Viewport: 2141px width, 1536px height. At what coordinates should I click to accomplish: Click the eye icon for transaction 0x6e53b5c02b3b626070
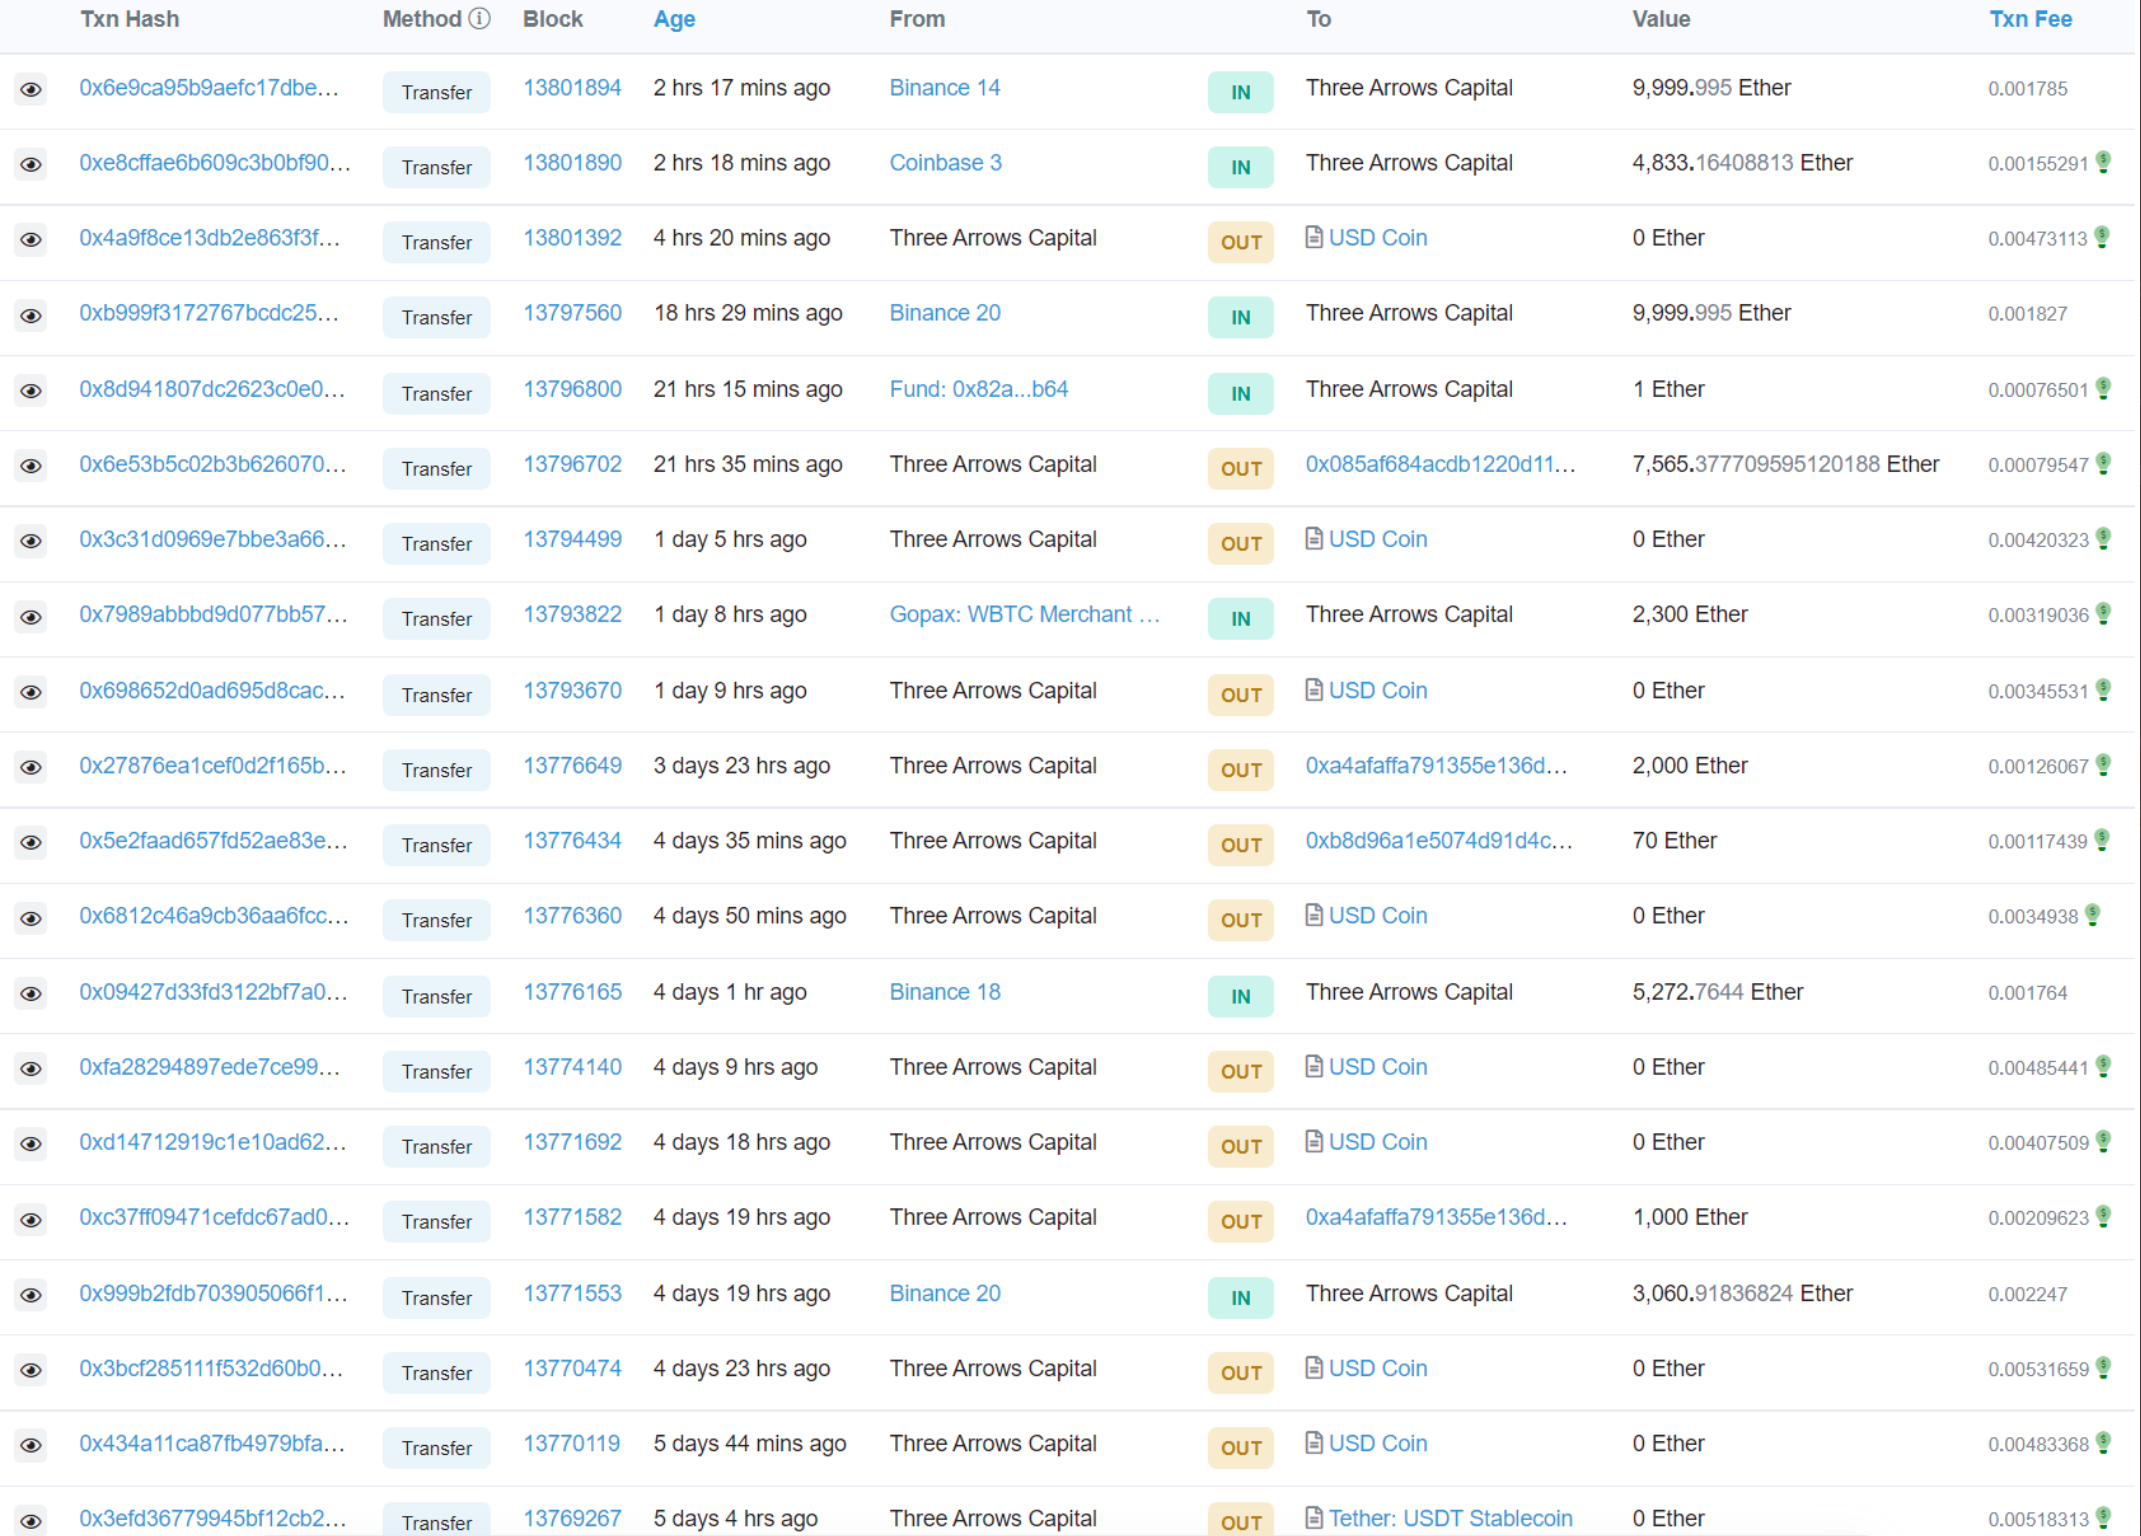pos(31,466)
